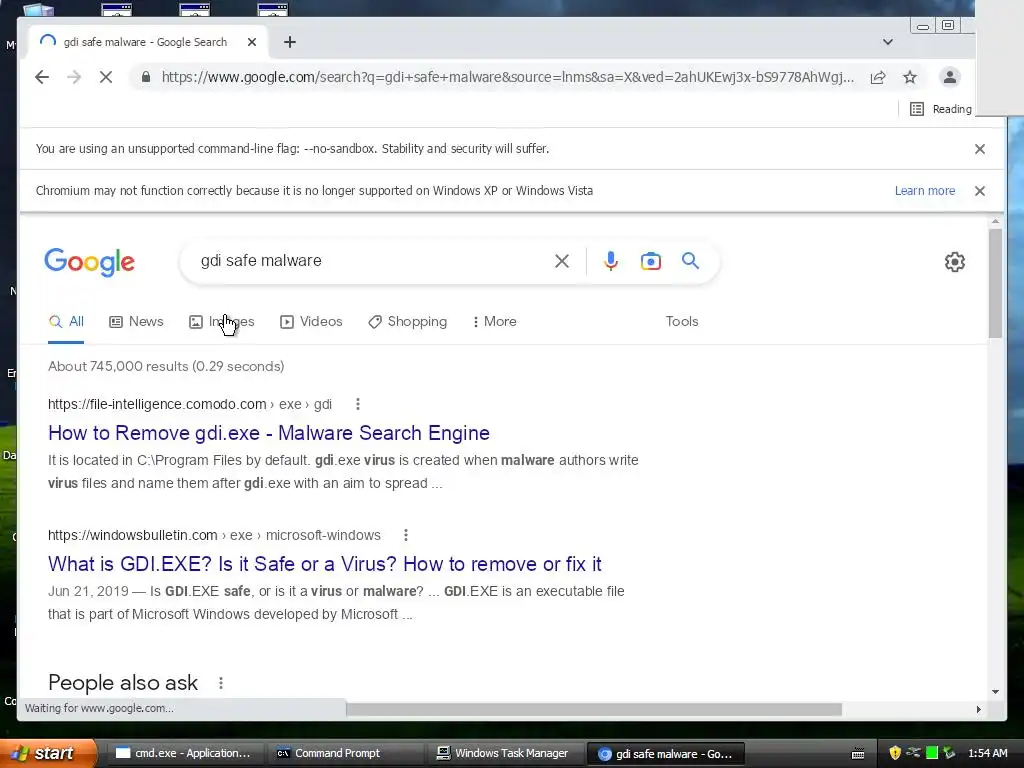This screenshot has height=768, width=1024.
Task: Open How to Remove gdi.exe result
Action: 268,433
